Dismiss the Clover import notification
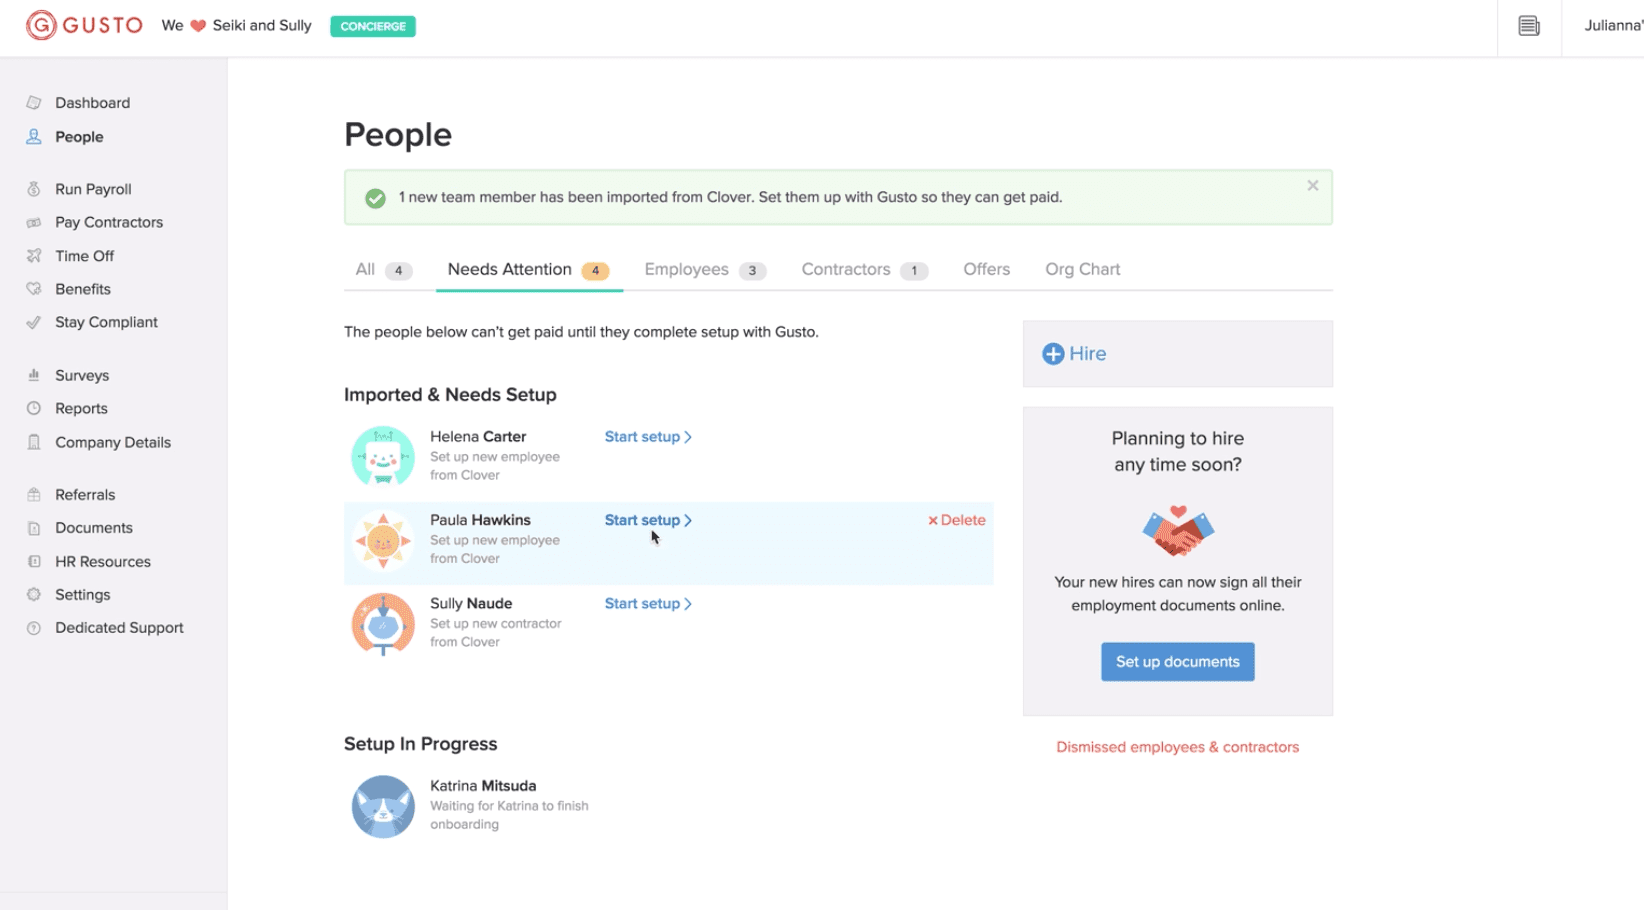 [1312, 186]
